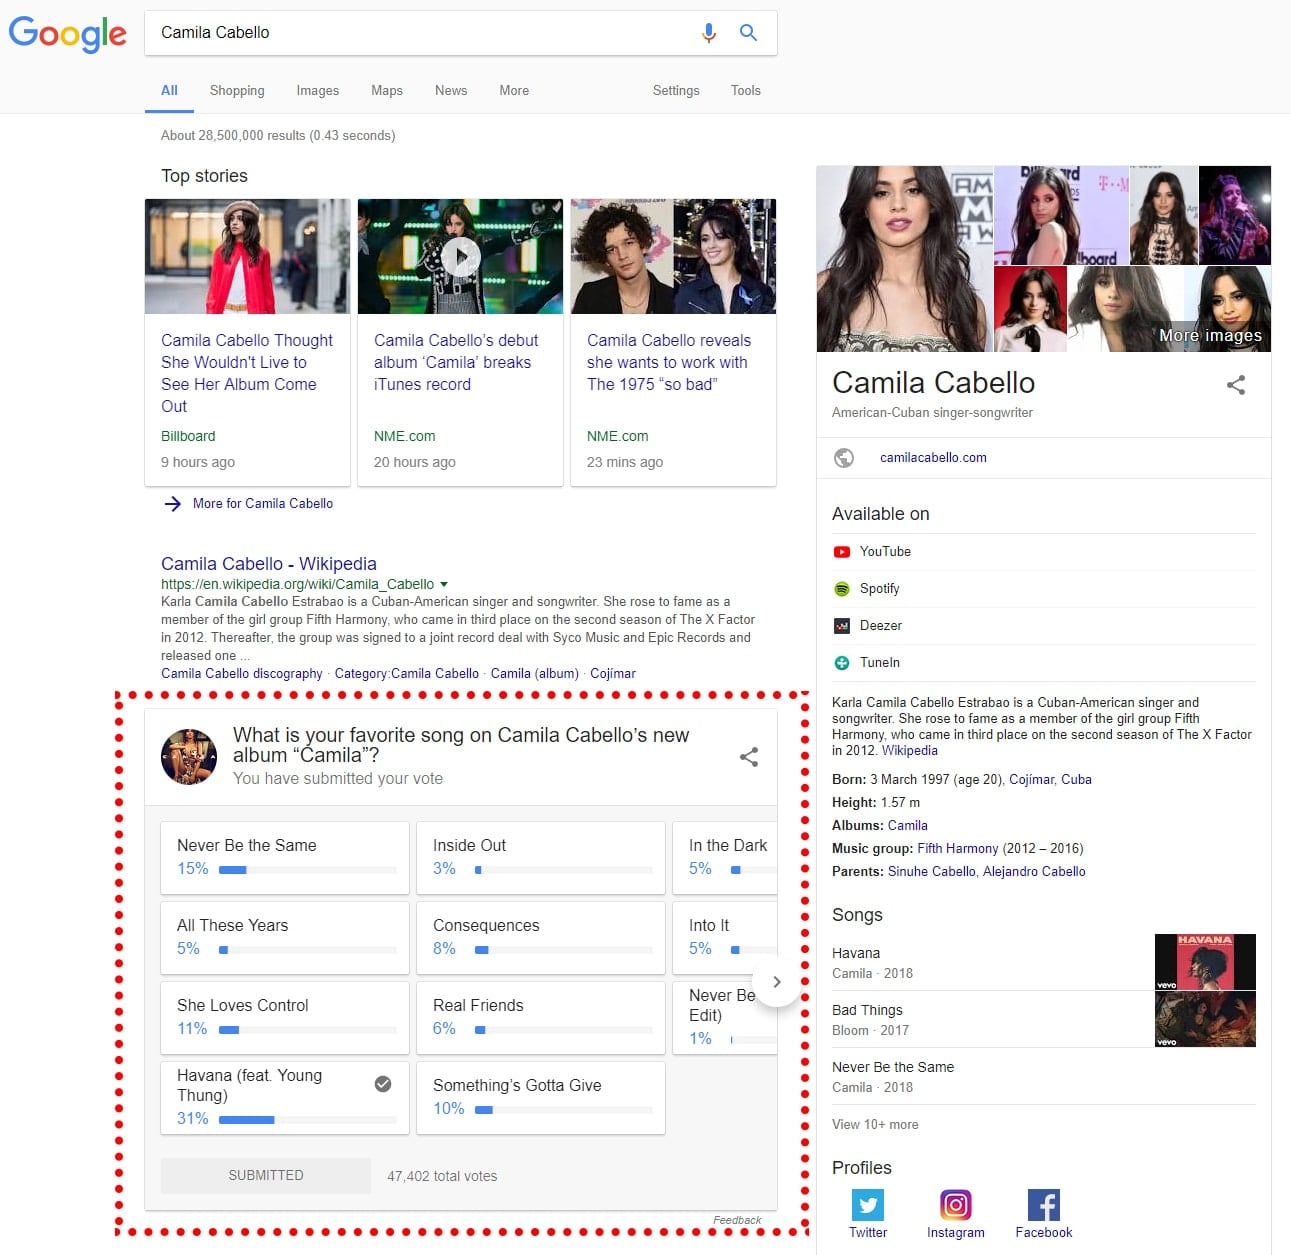The image size is (1291, 1255).
Task: Switch to the Images tab
Action: (x=318, y=90)
